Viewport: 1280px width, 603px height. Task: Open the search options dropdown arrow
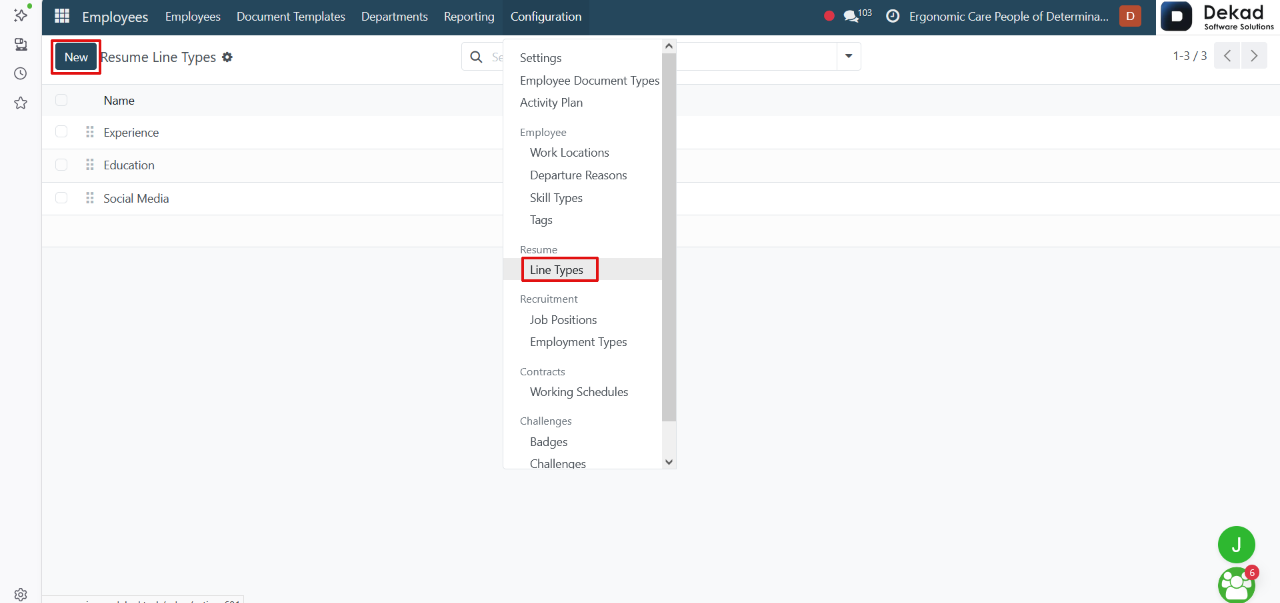(849, 57)
